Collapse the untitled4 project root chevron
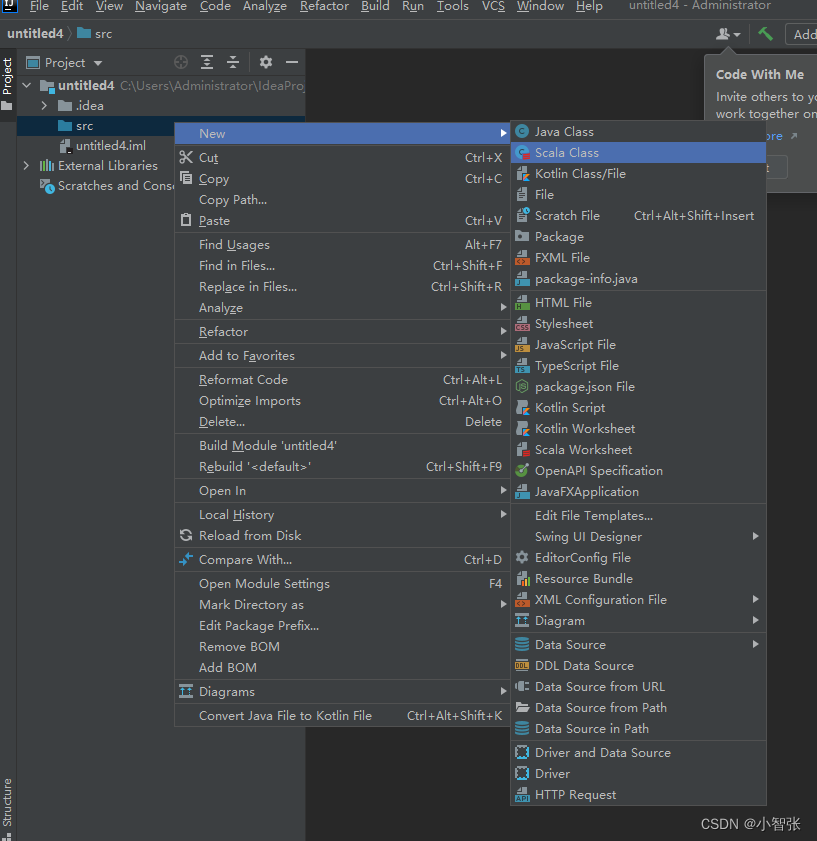The width and height of the screenshot is (817, 841). pos(27,85)
